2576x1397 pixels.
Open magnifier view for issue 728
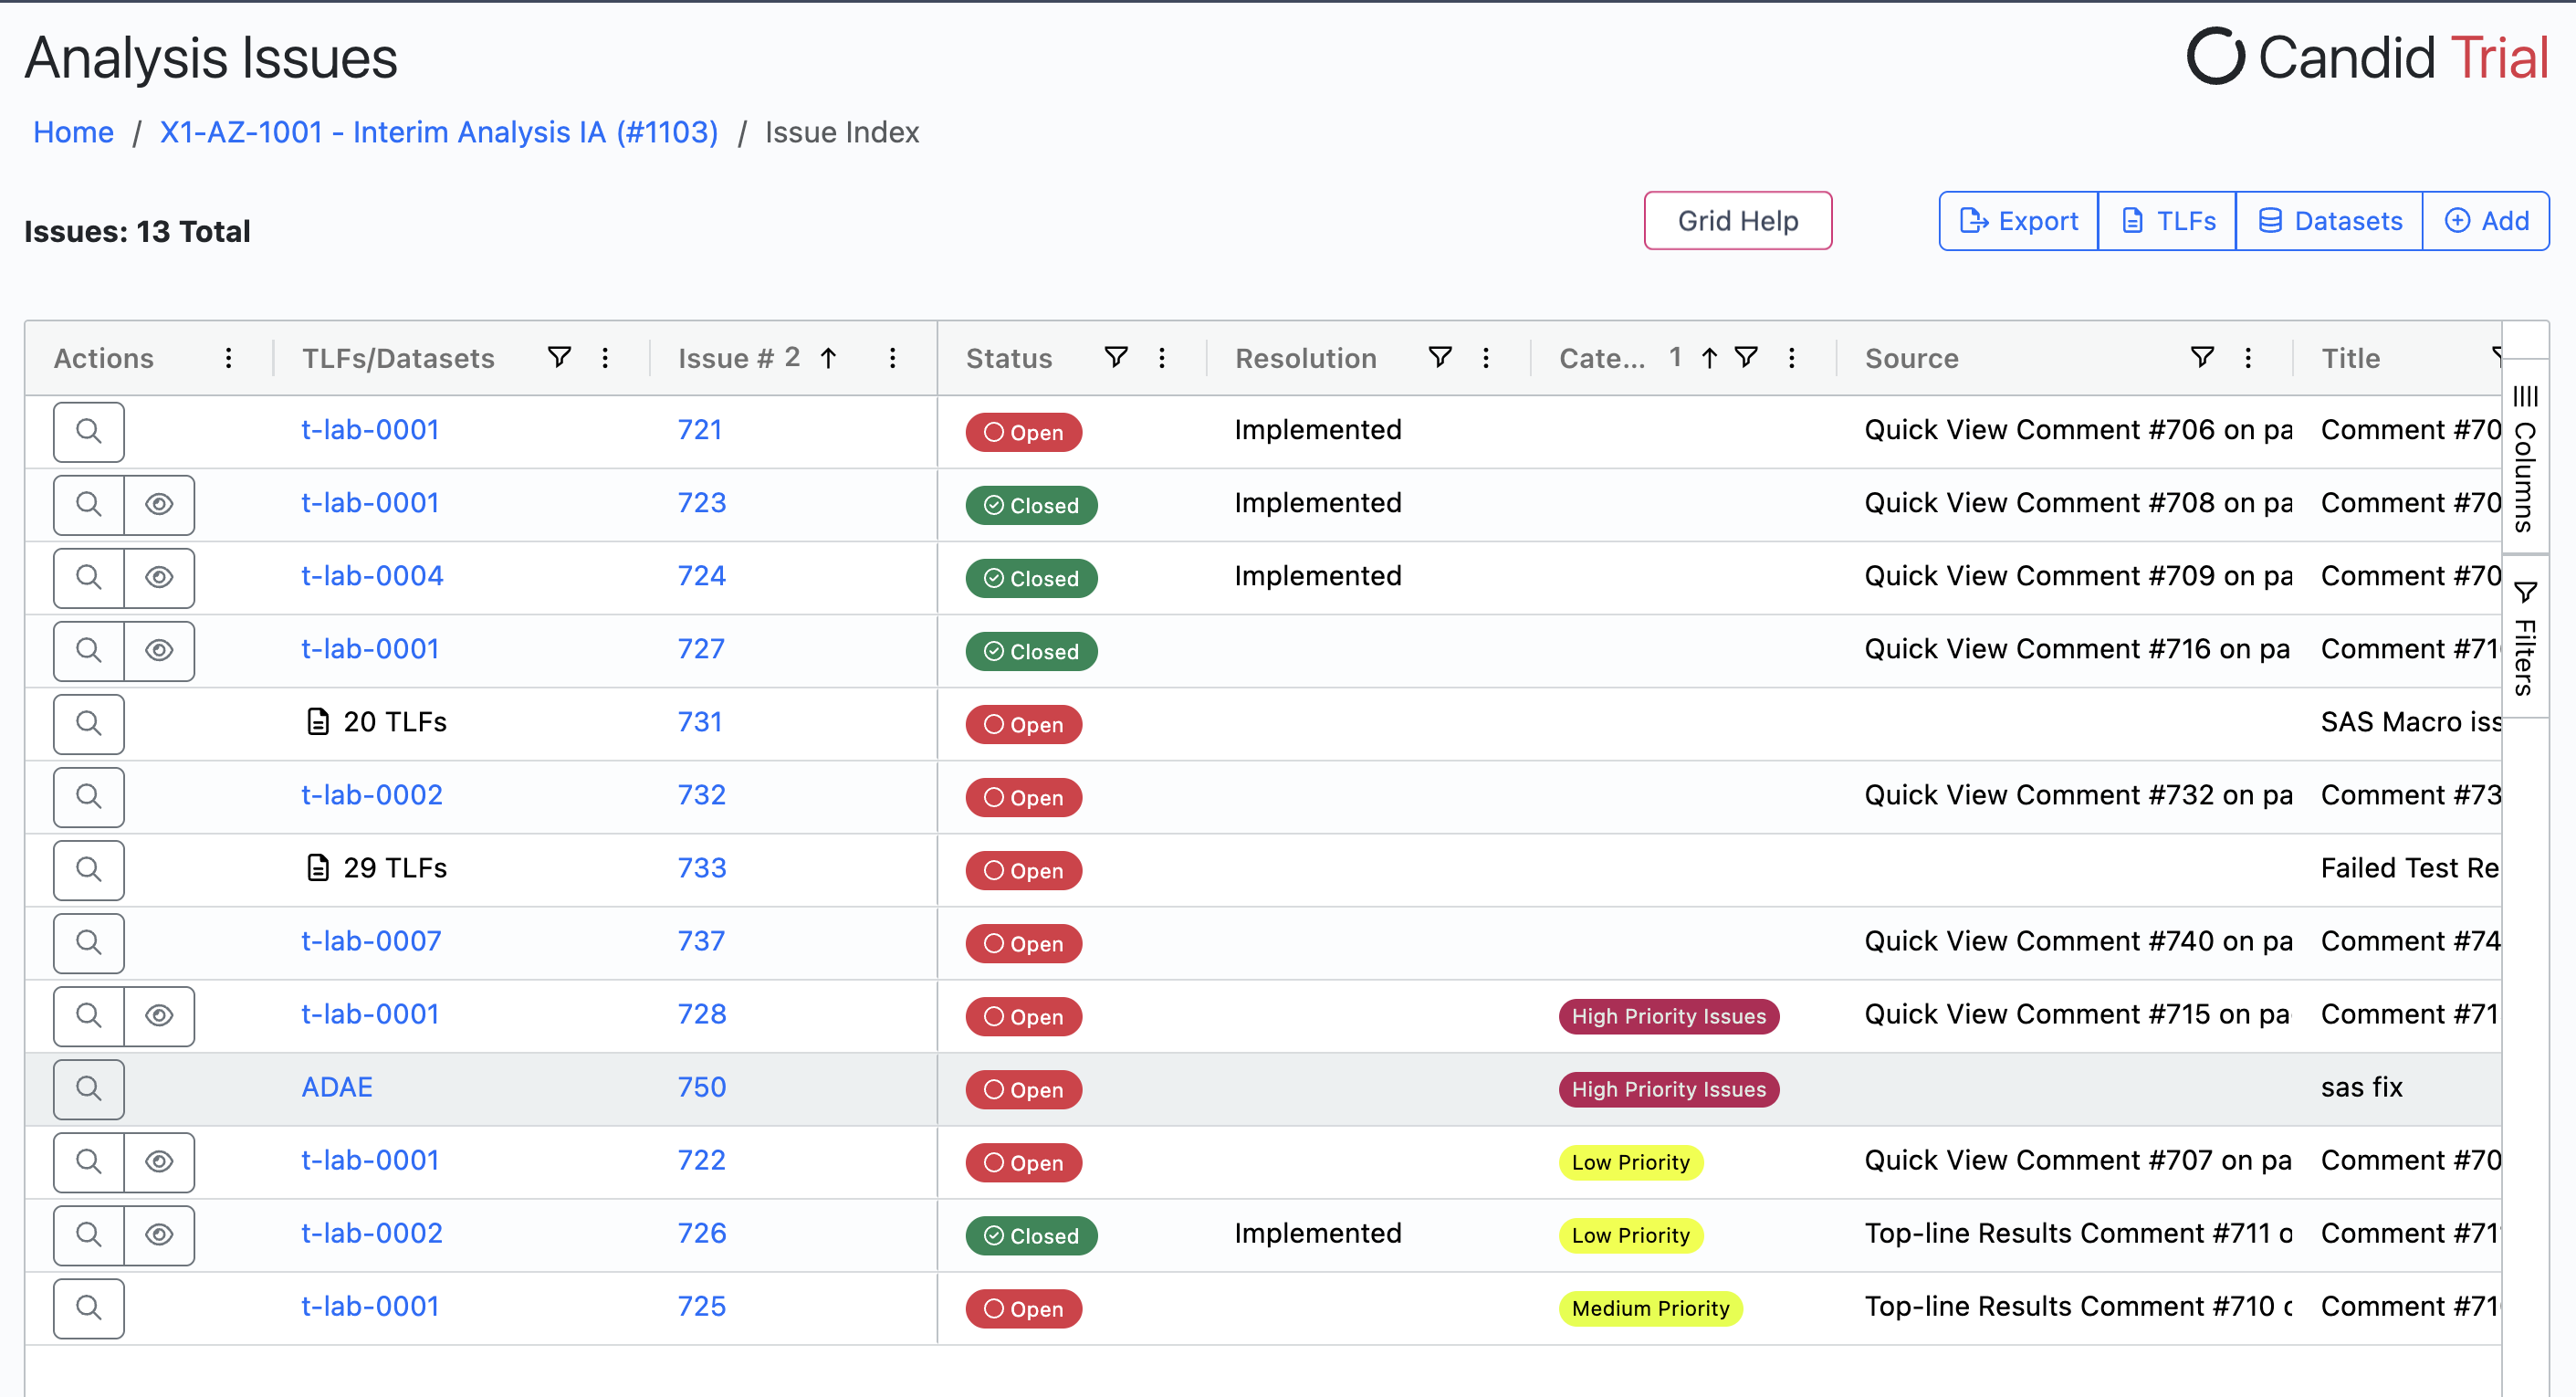(88, 1016)
